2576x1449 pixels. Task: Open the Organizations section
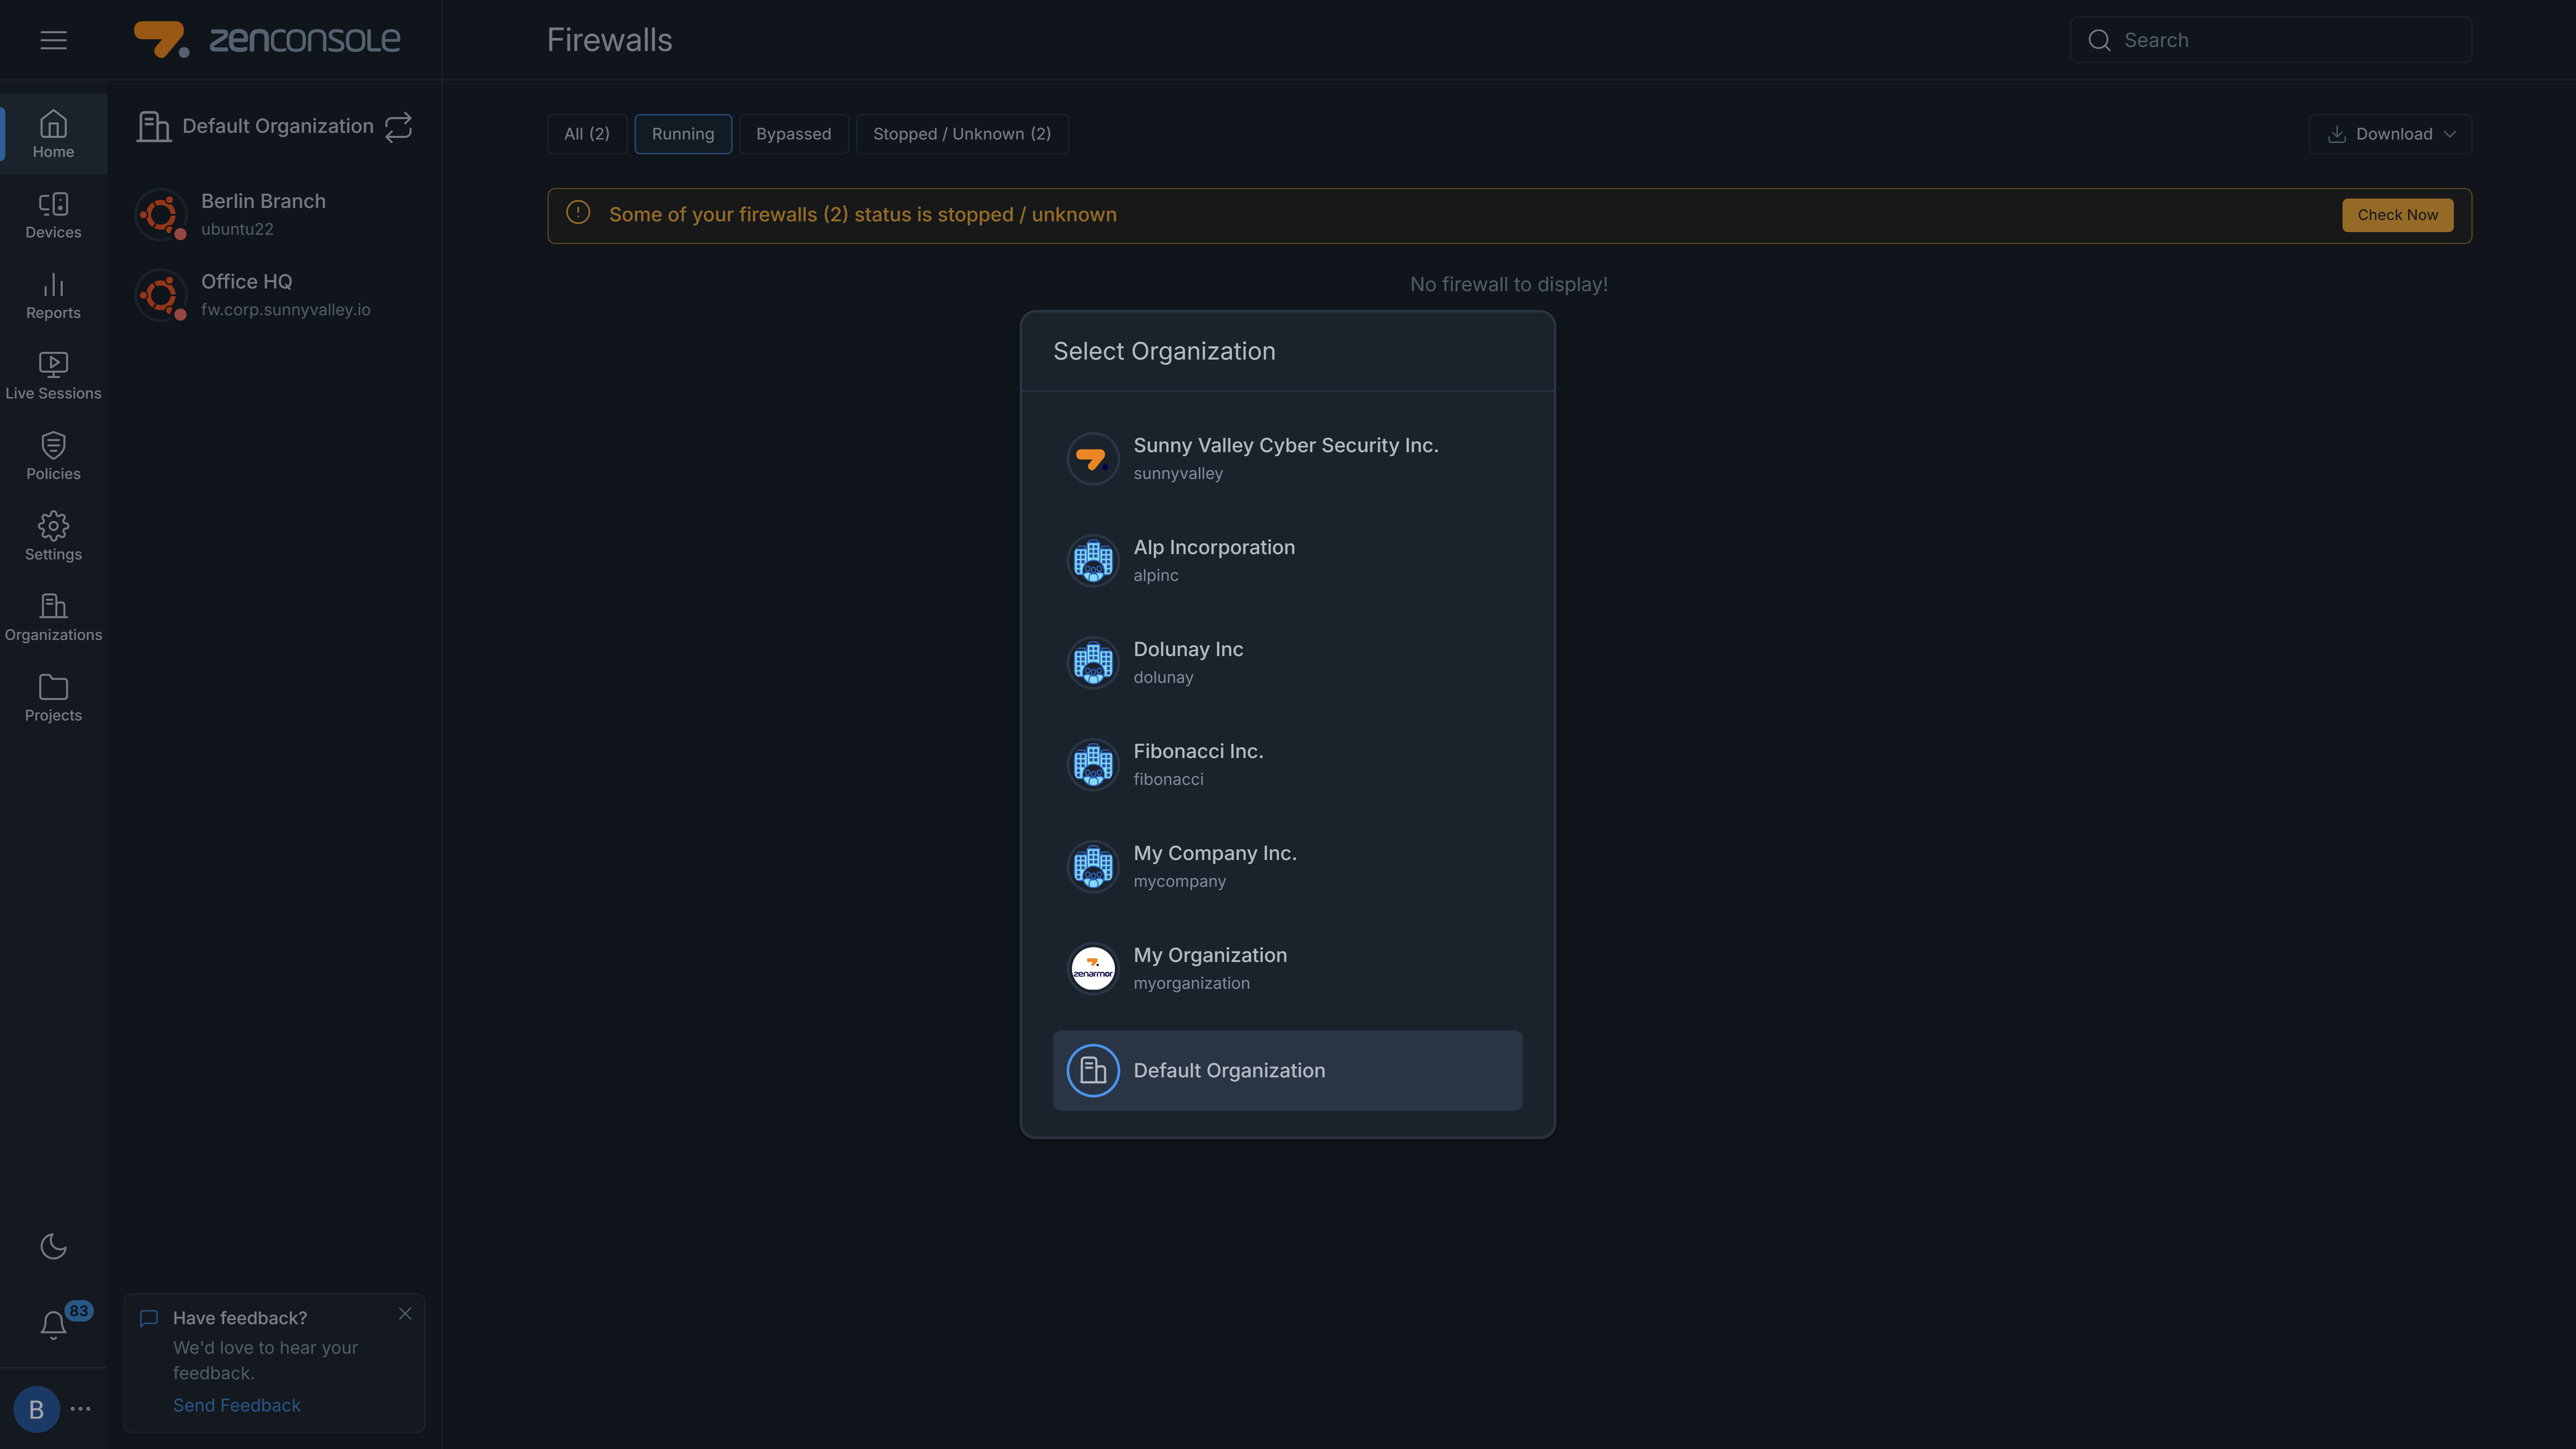[x=53, y=617]
